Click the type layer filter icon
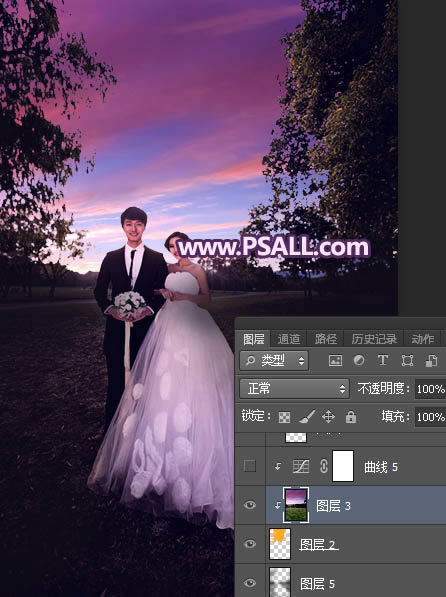 pyautogui.click(x=382, y=360)
